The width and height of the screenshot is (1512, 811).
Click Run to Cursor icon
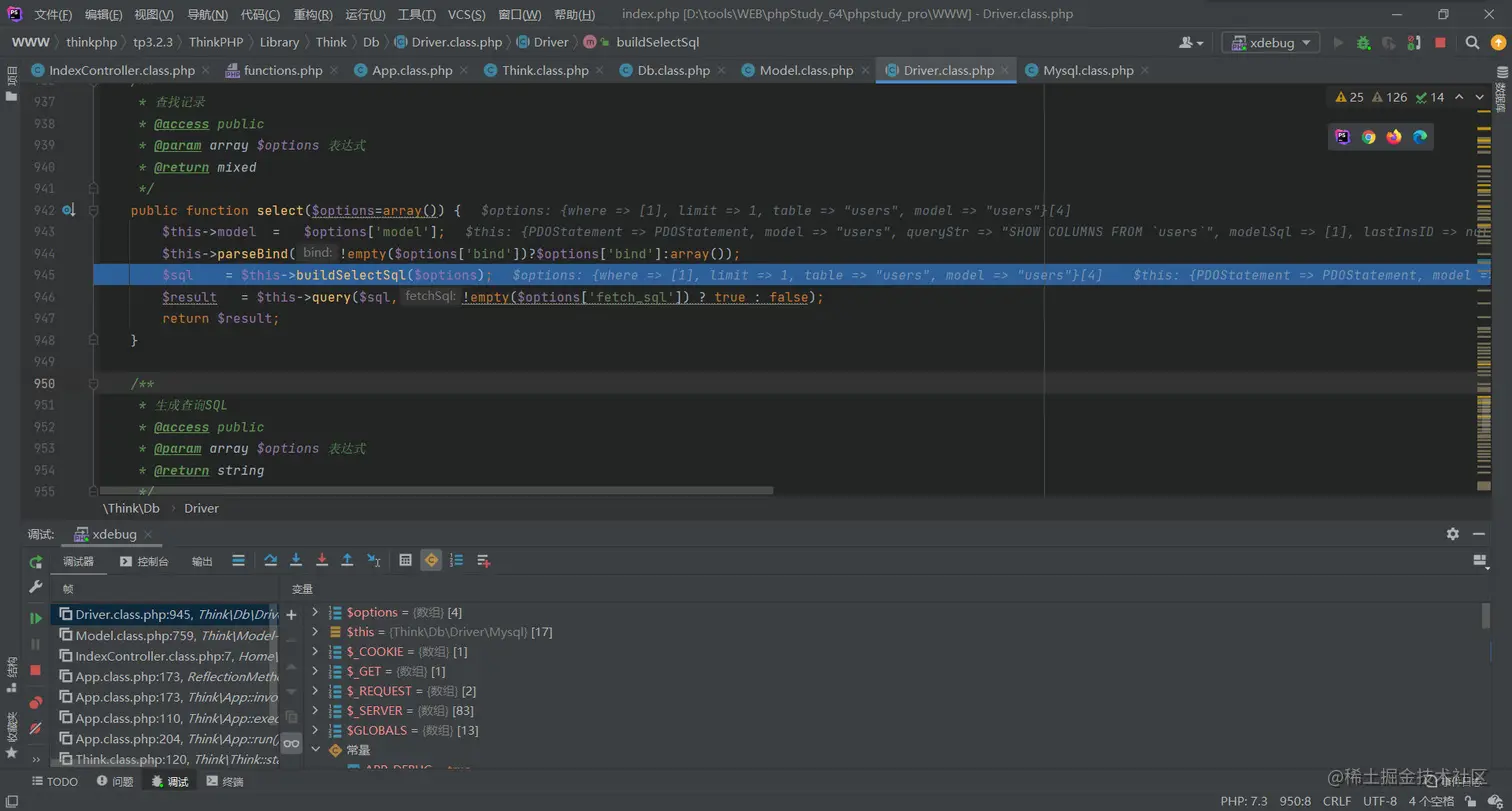[x=373, y=560]
